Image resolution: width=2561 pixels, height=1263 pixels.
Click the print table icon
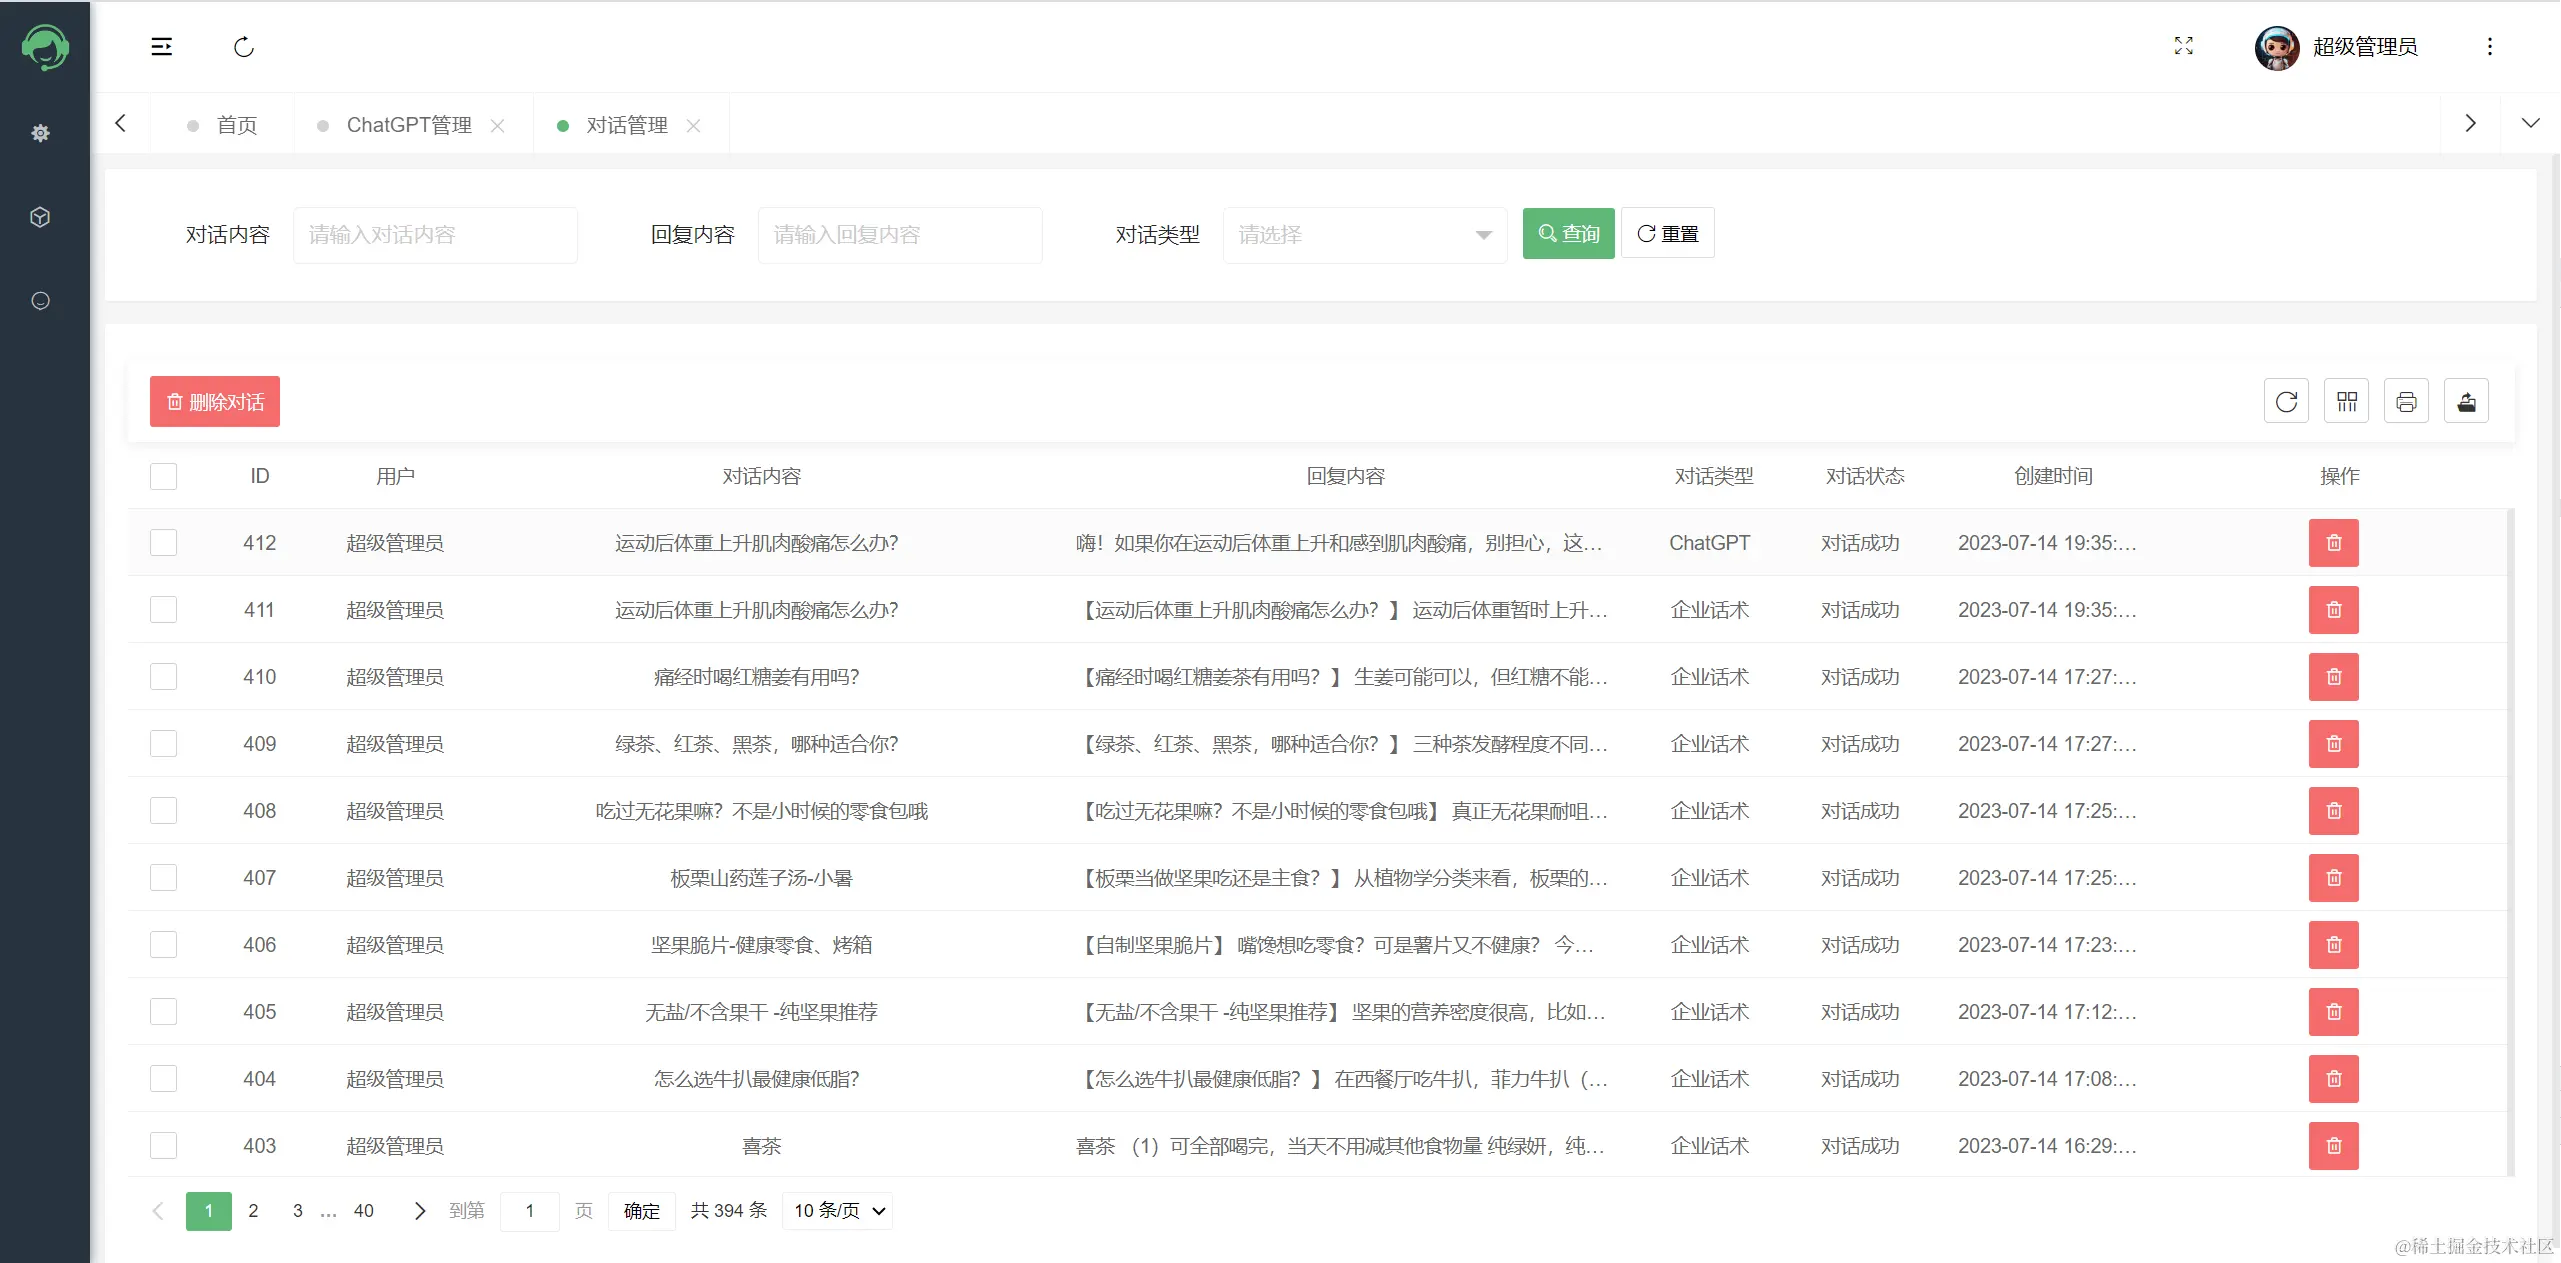(x=2406, y=402)
